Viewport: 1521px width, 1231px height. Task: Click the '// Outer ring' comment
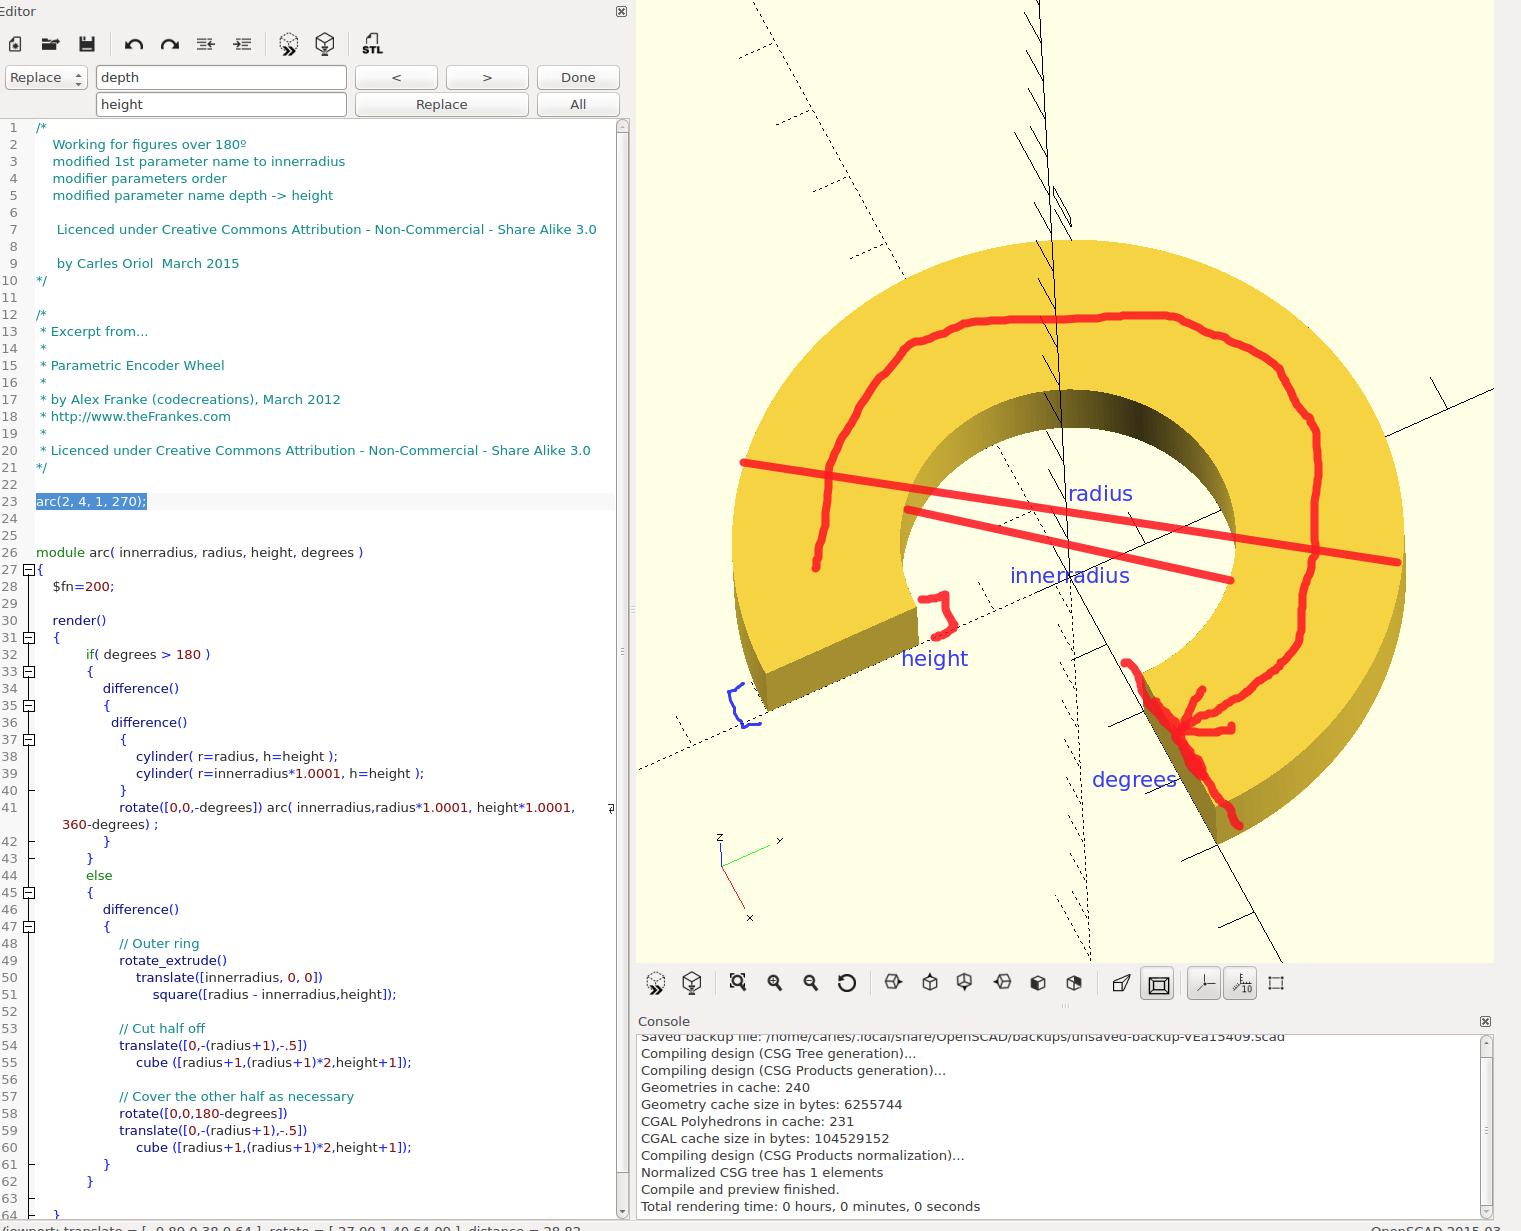159,943
